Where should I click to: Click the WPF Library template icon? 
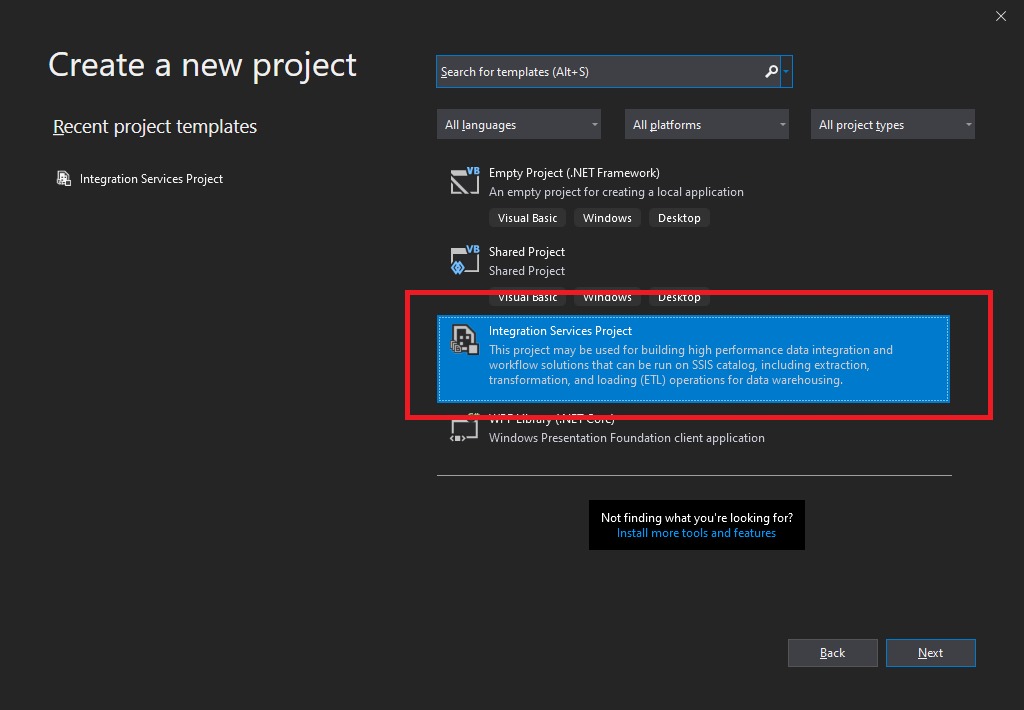pyautogui.click(x=464, y=428)
